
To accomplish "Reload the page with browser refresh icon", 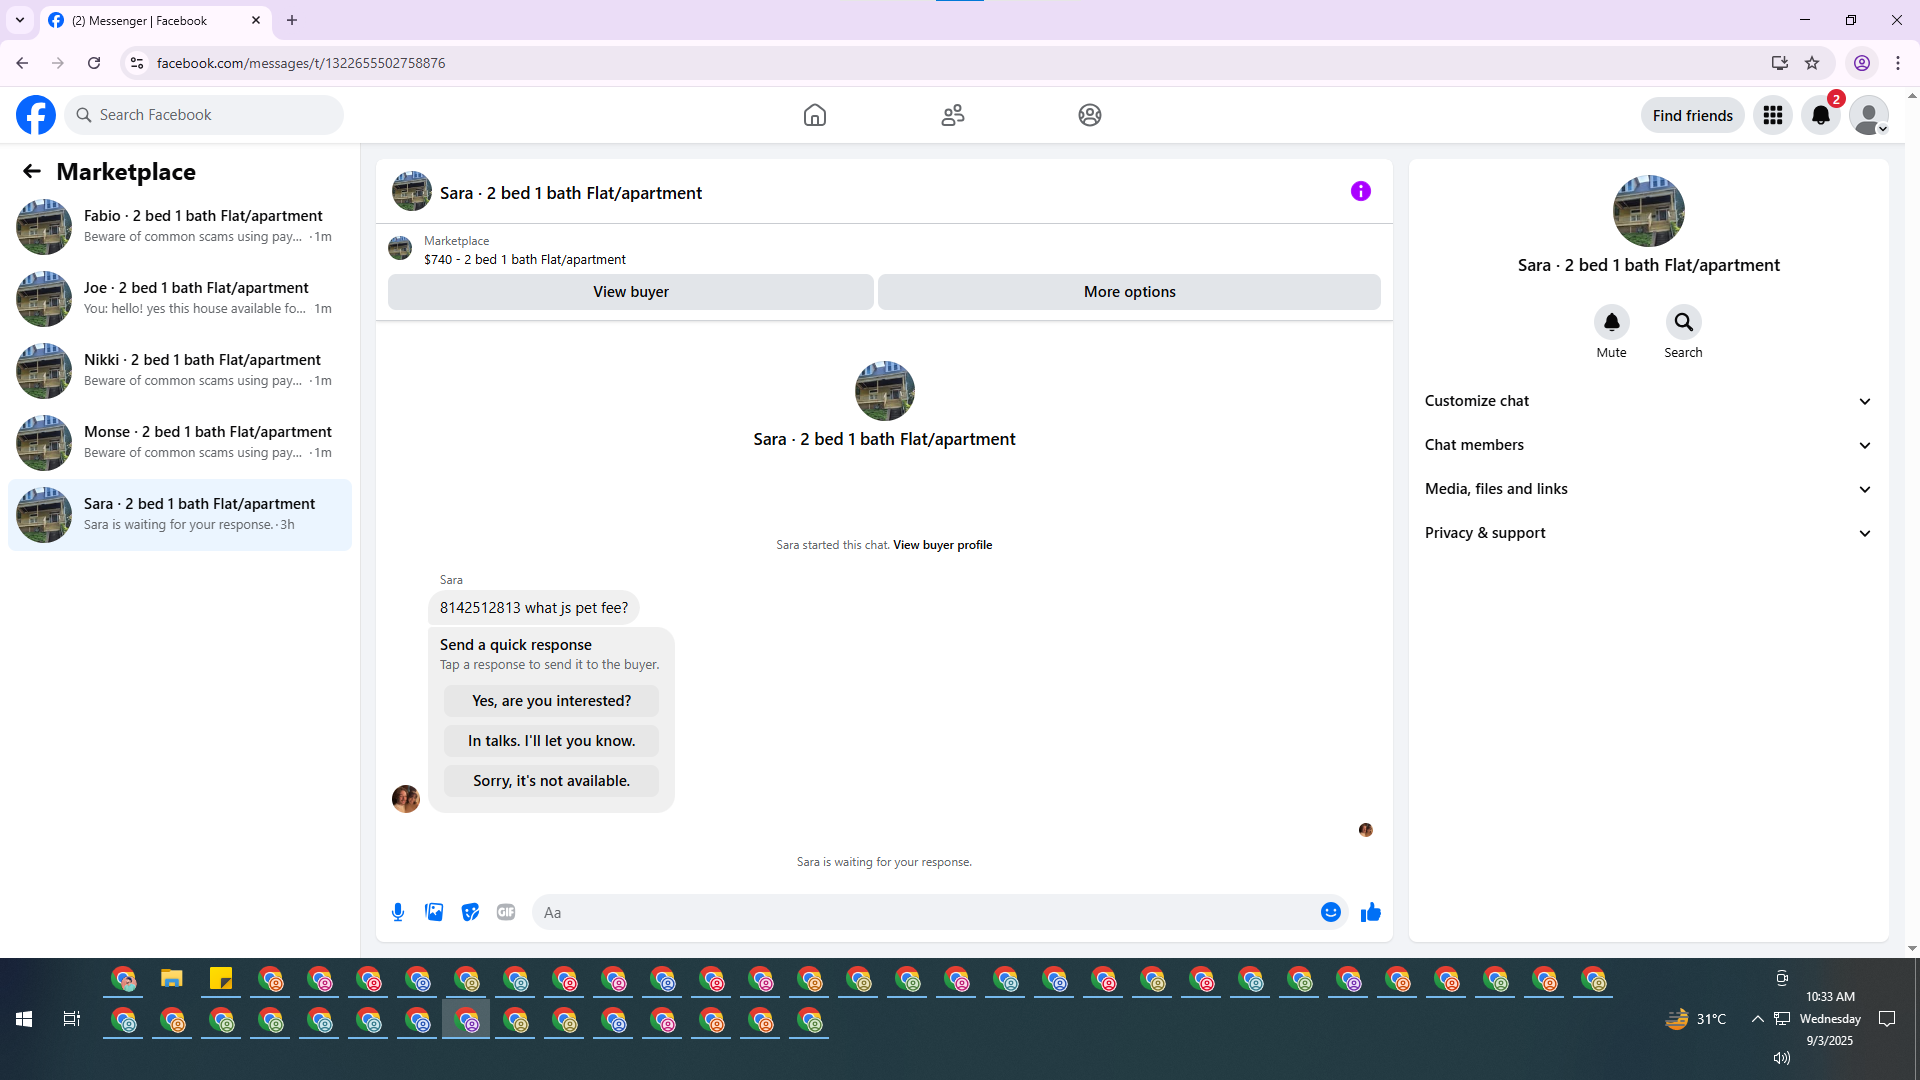I will tap(94, 63).
